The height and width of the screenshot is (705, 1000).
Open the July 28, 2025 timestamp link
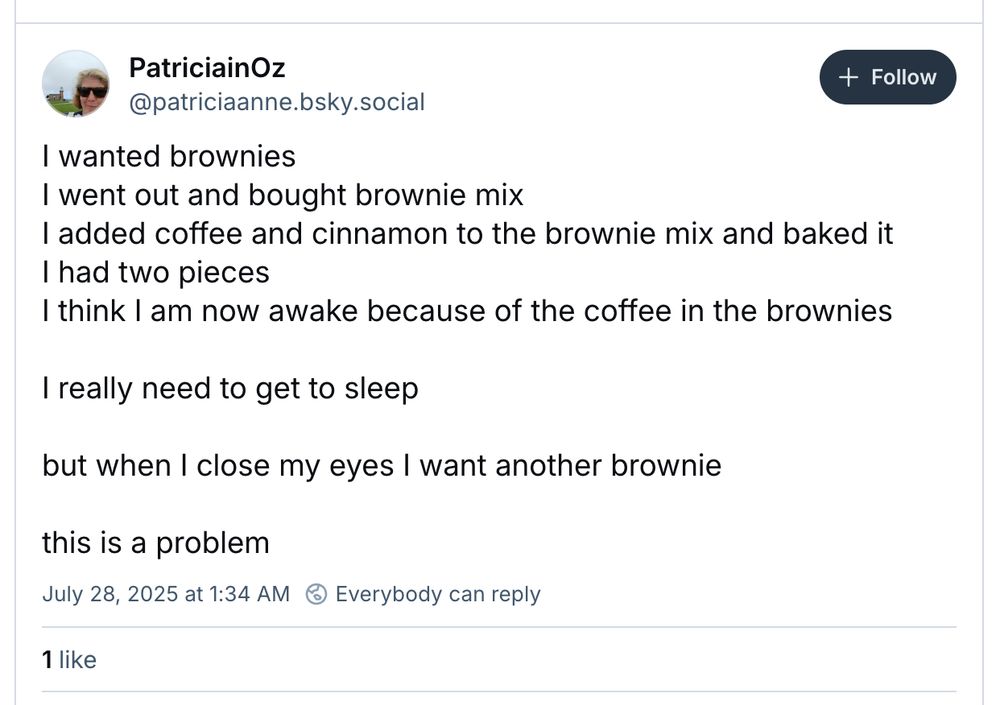(x=166, y=594)
